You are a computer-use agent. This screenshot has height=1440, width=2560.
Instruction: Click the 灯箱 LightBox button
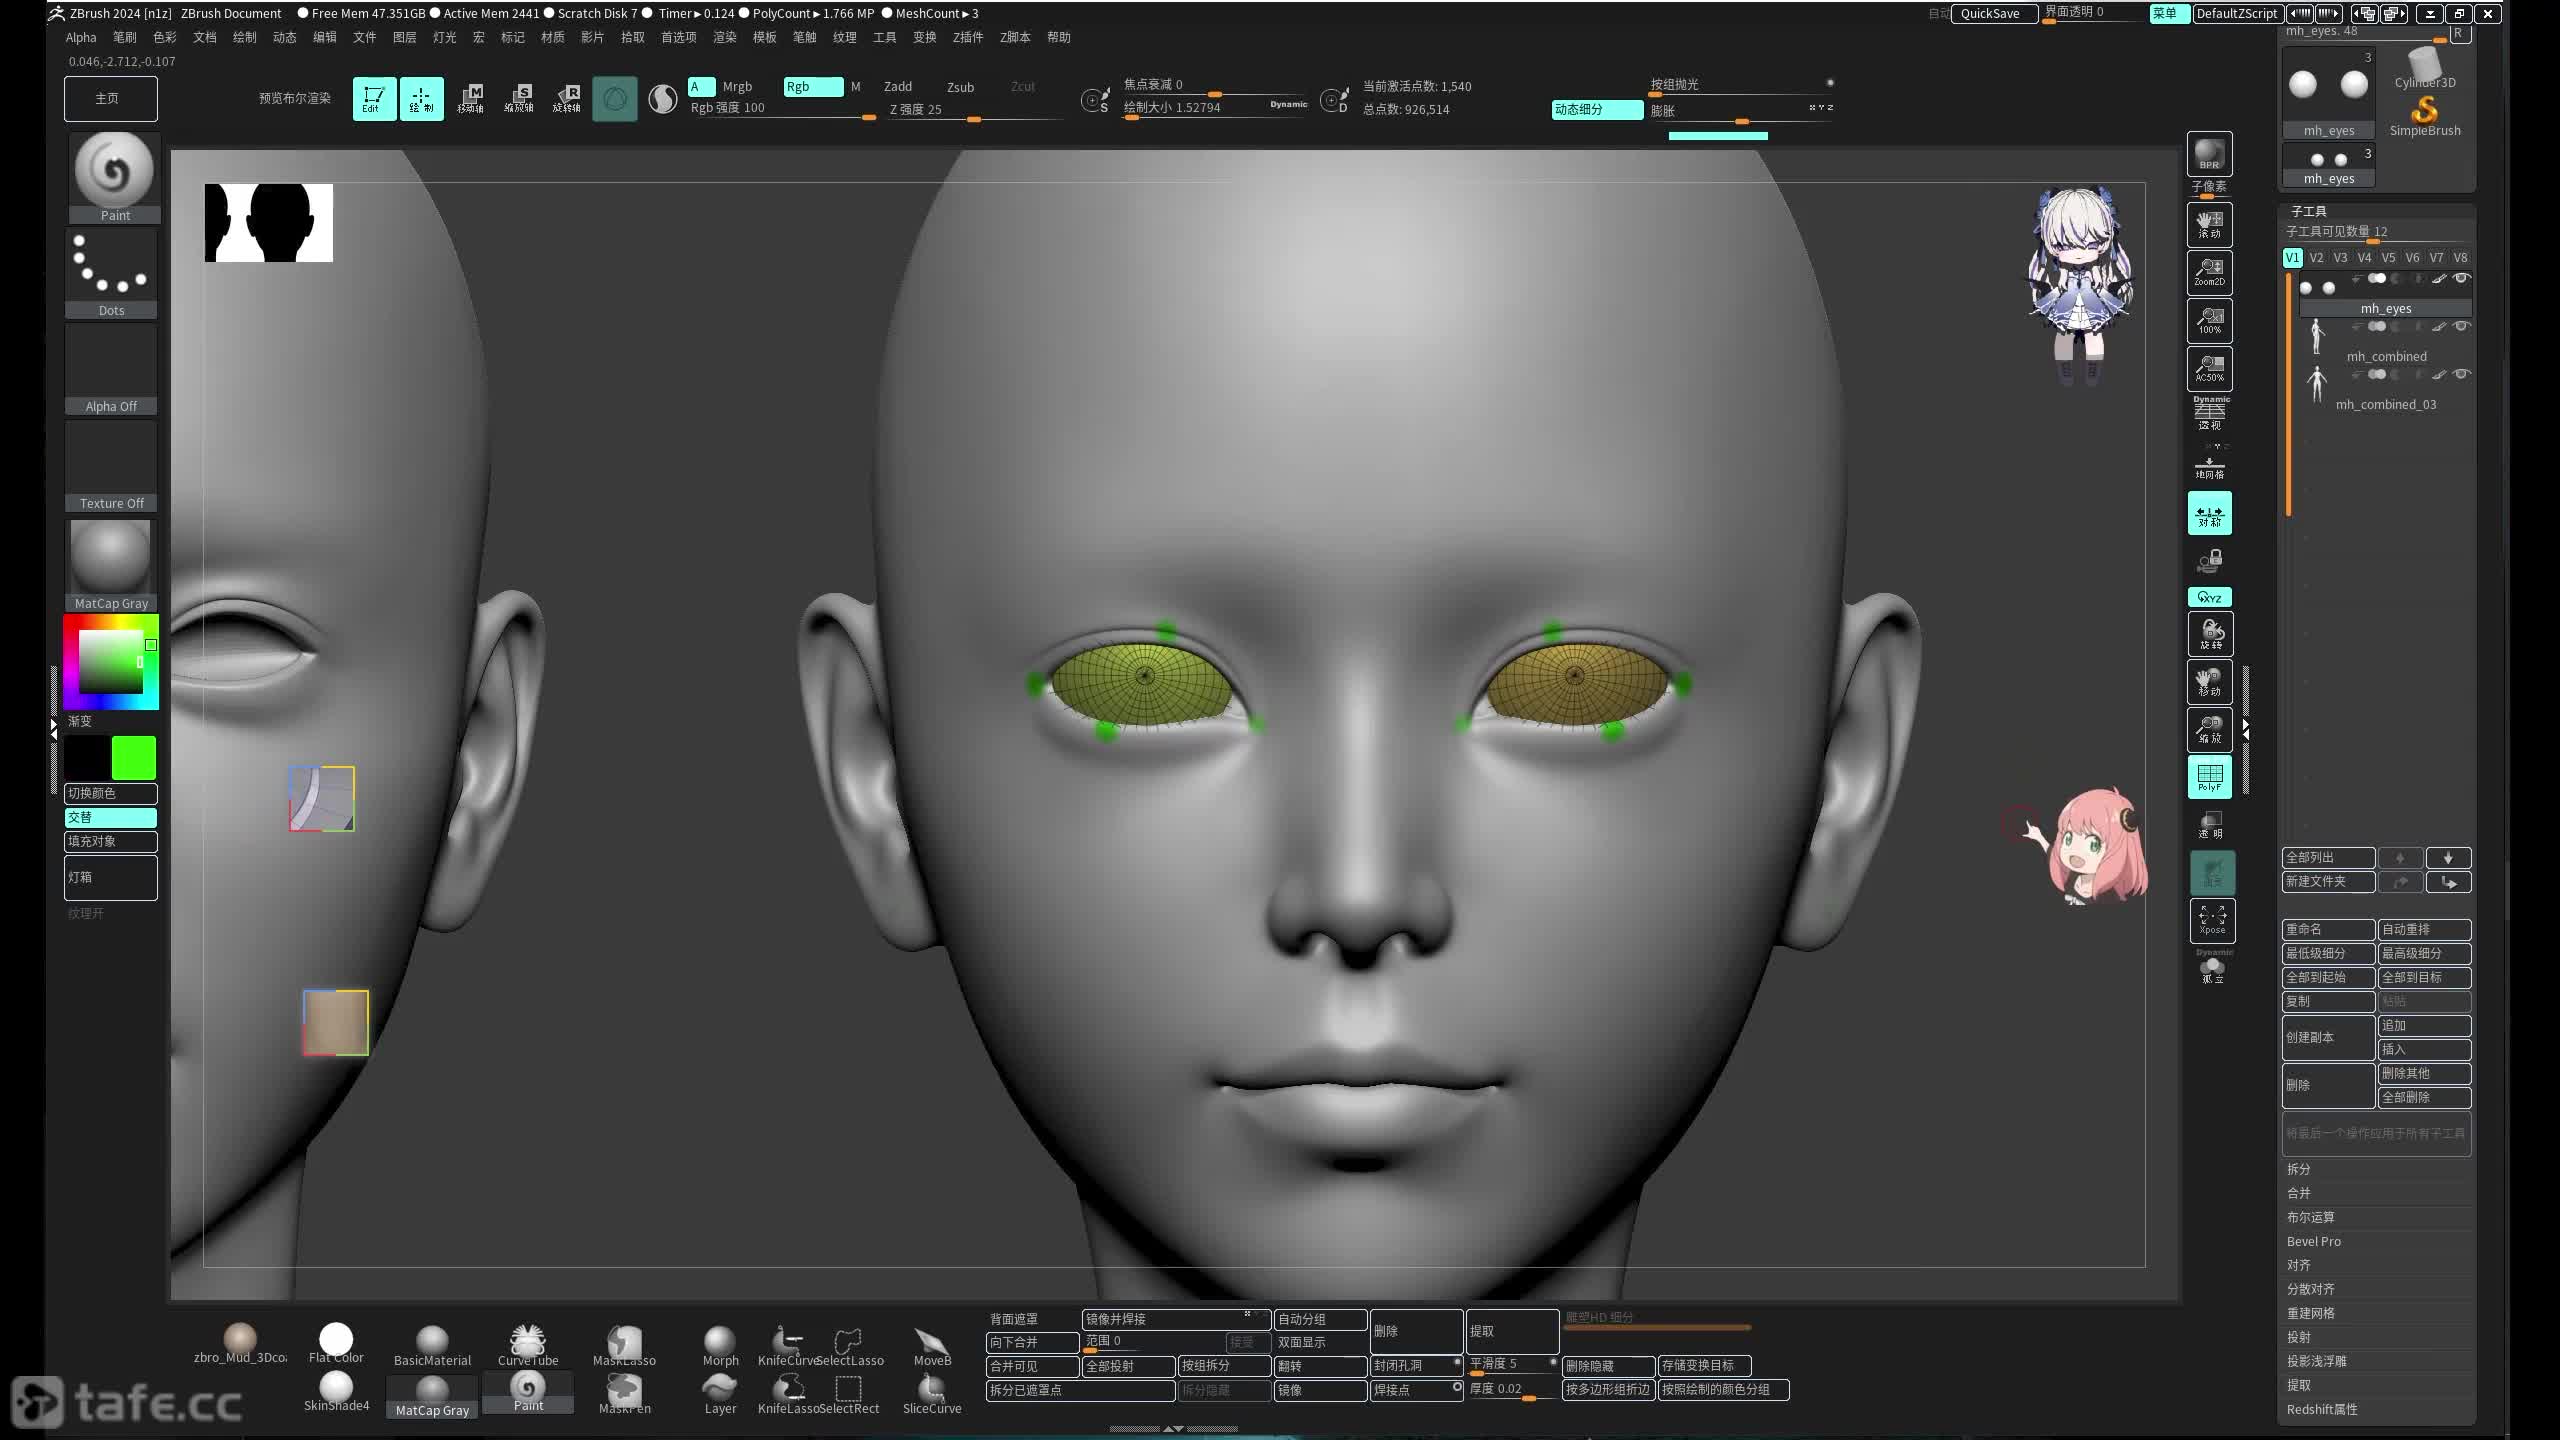(110, 877)
